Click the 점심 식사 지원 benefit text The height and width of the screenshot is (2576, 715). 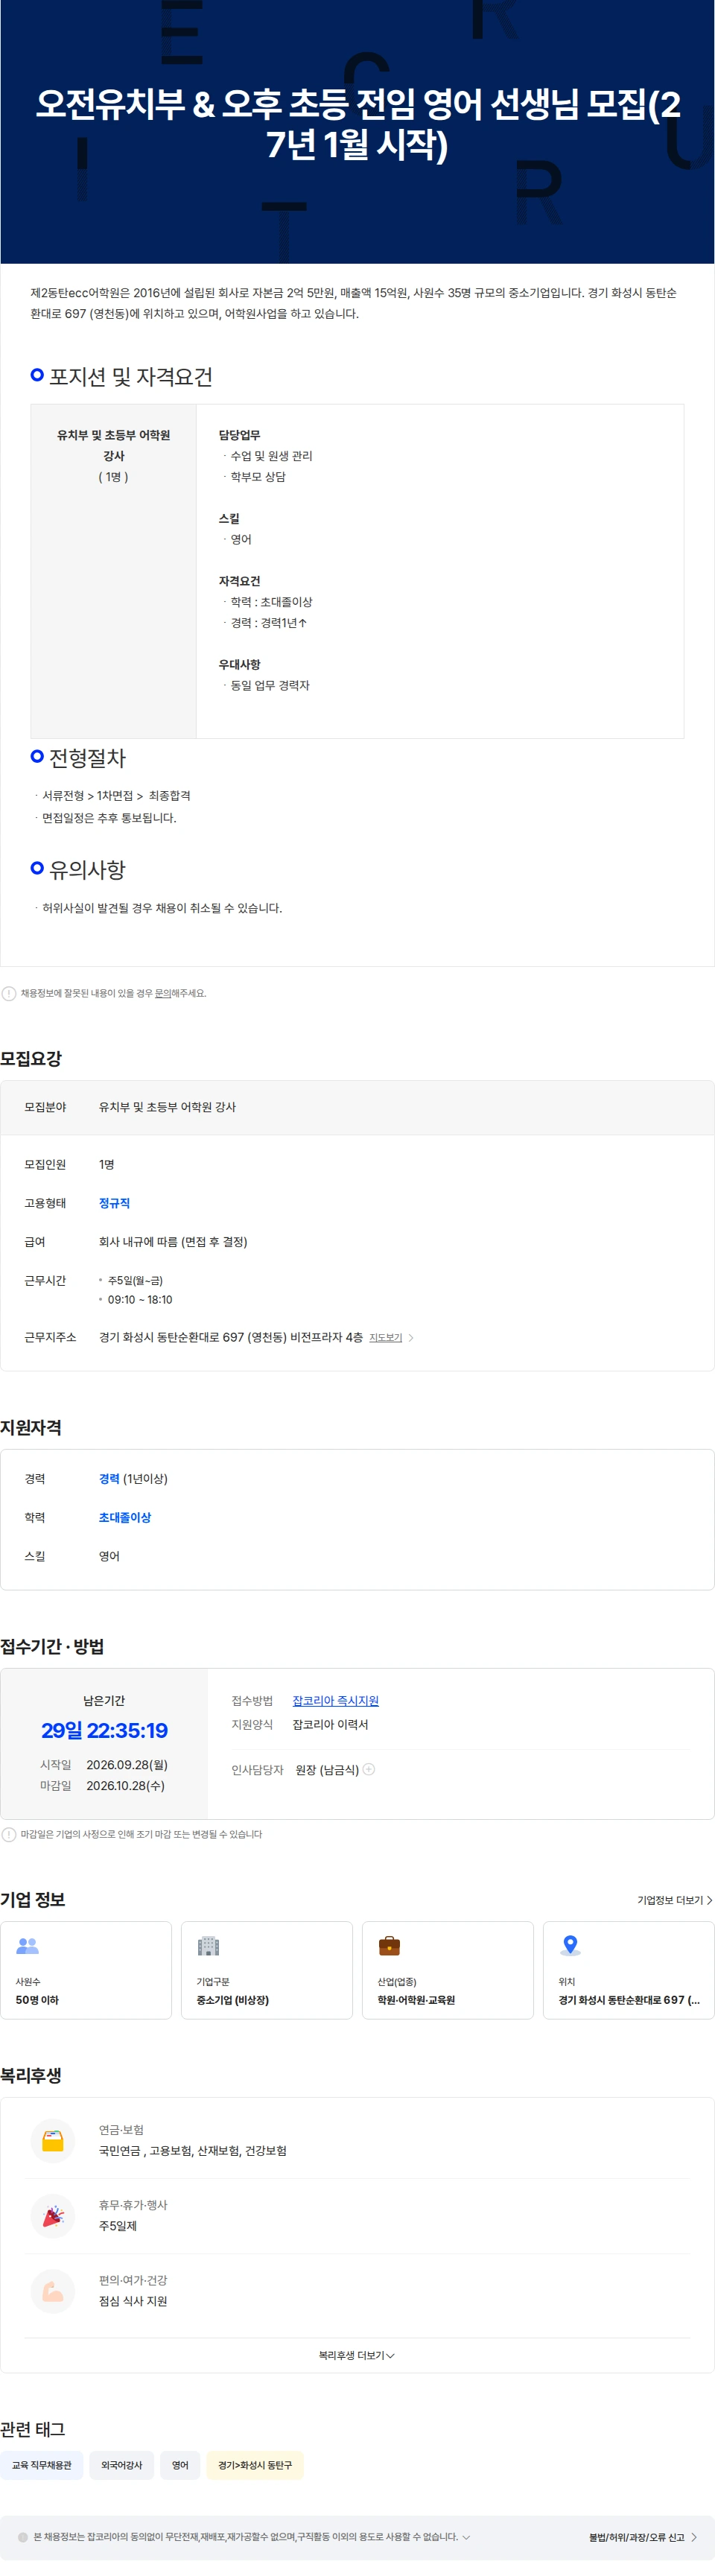(133, 2301)
